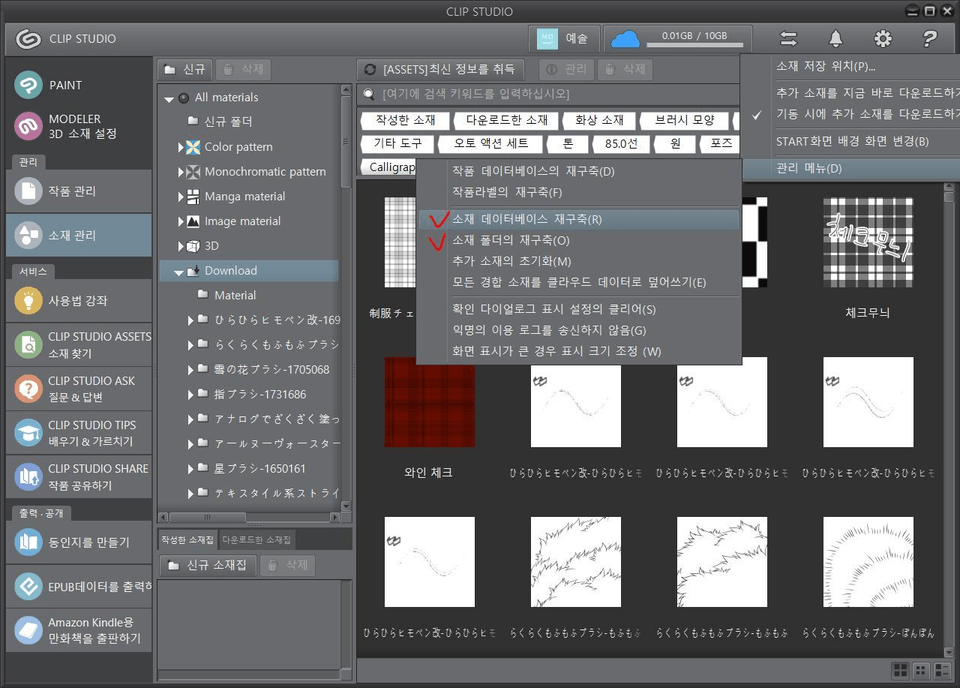Screen dimensions: 960x688
Task: Expand the 雪の花ブラシ-1705068 folder
Action: [190, 370]
